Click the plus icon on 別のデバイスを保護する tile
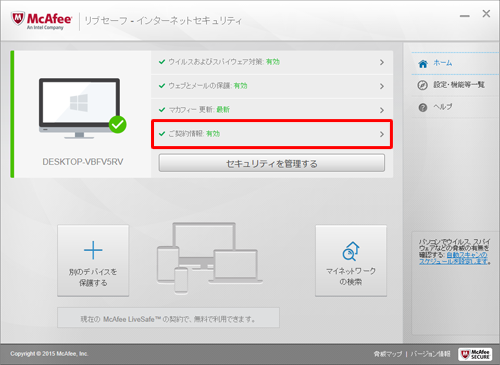The height and width of the screenshot is (365, 500). (x=93, y=250)
